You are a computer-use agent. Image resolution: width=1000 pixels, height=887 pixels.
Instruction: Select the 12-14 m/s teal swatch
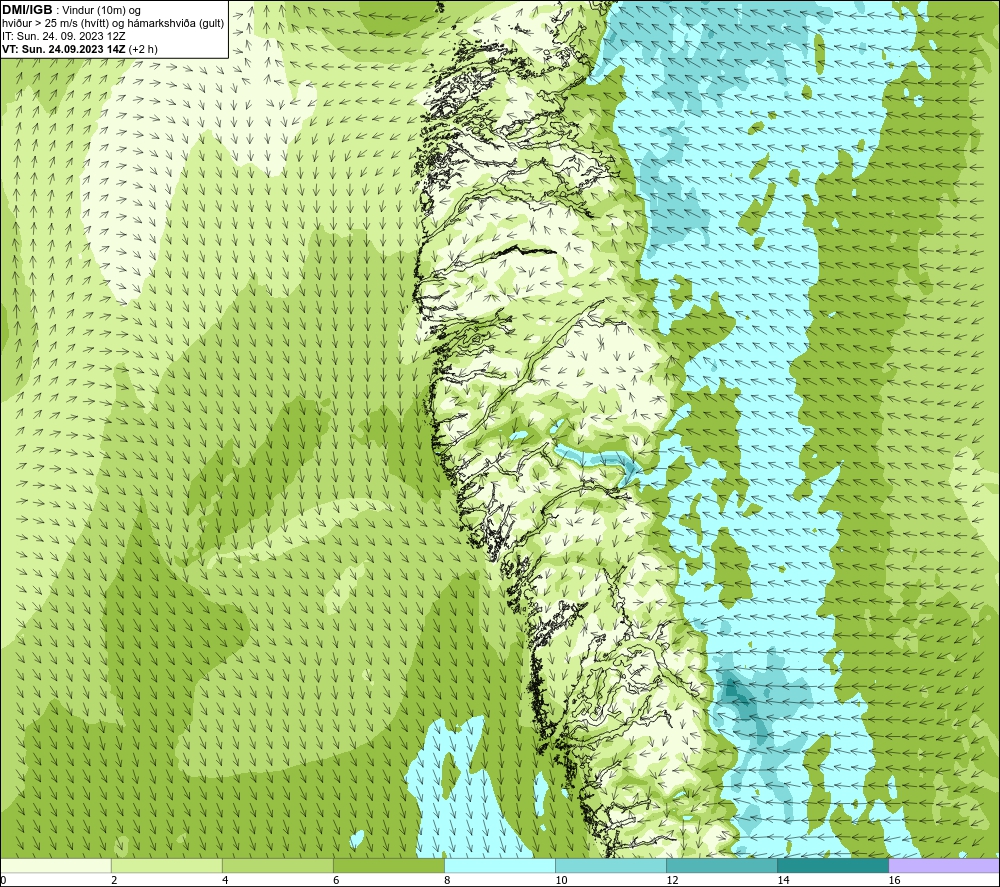[x=722, y=865]
